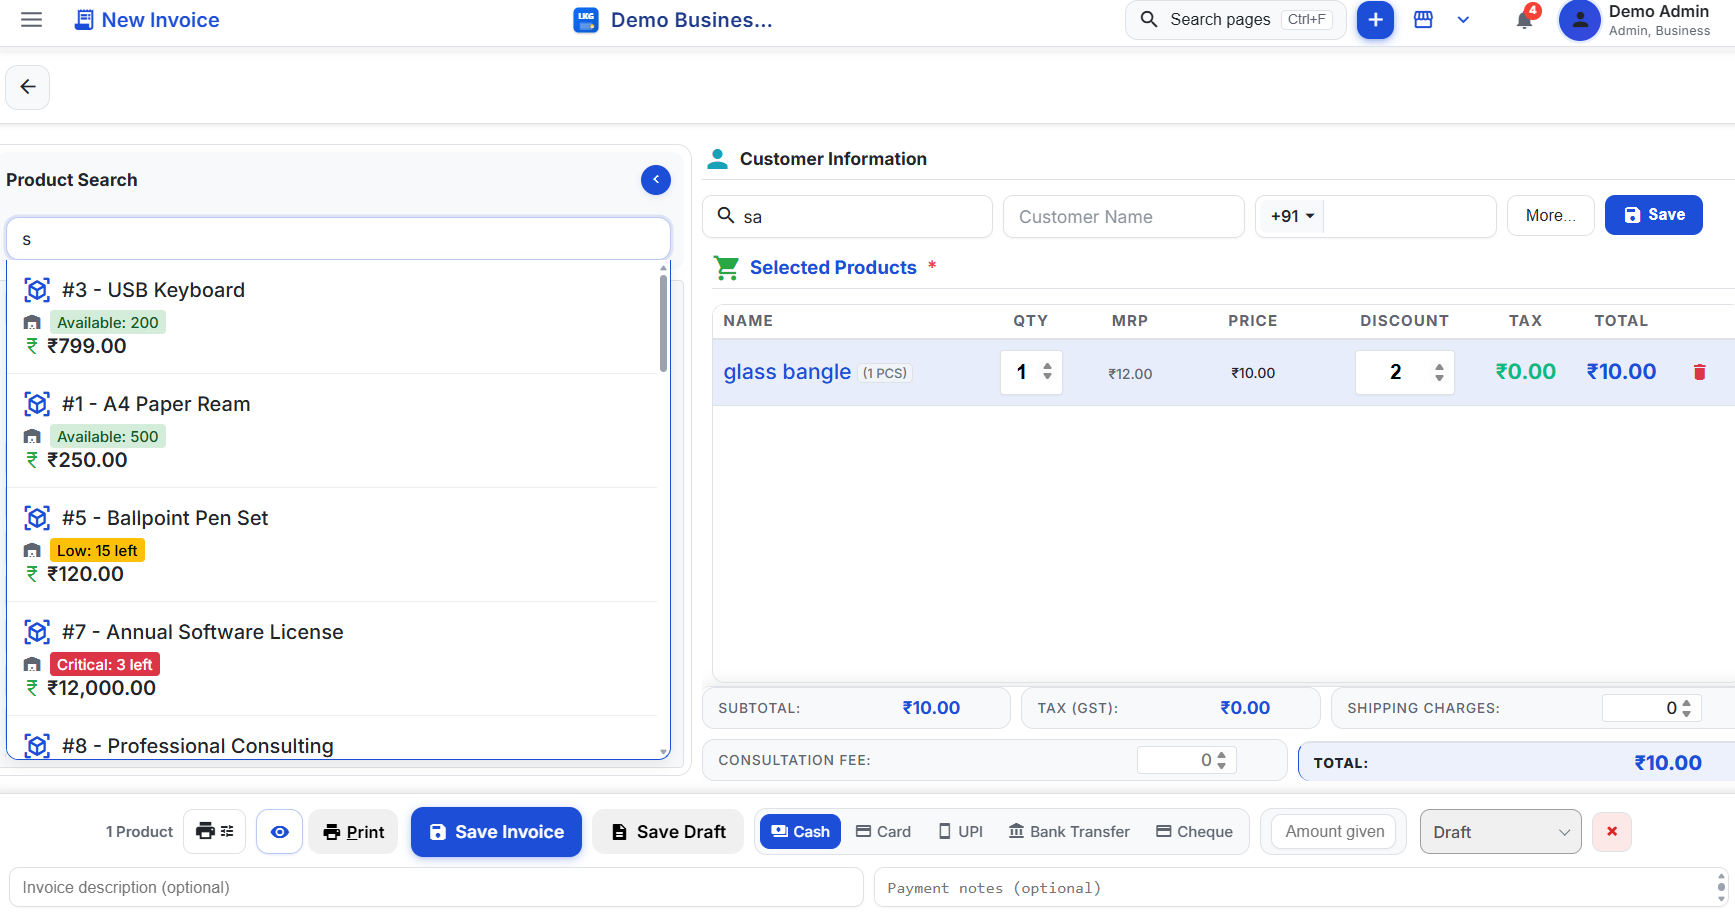Click the Critical: 3 left stock badge

[x=105, y=664]
